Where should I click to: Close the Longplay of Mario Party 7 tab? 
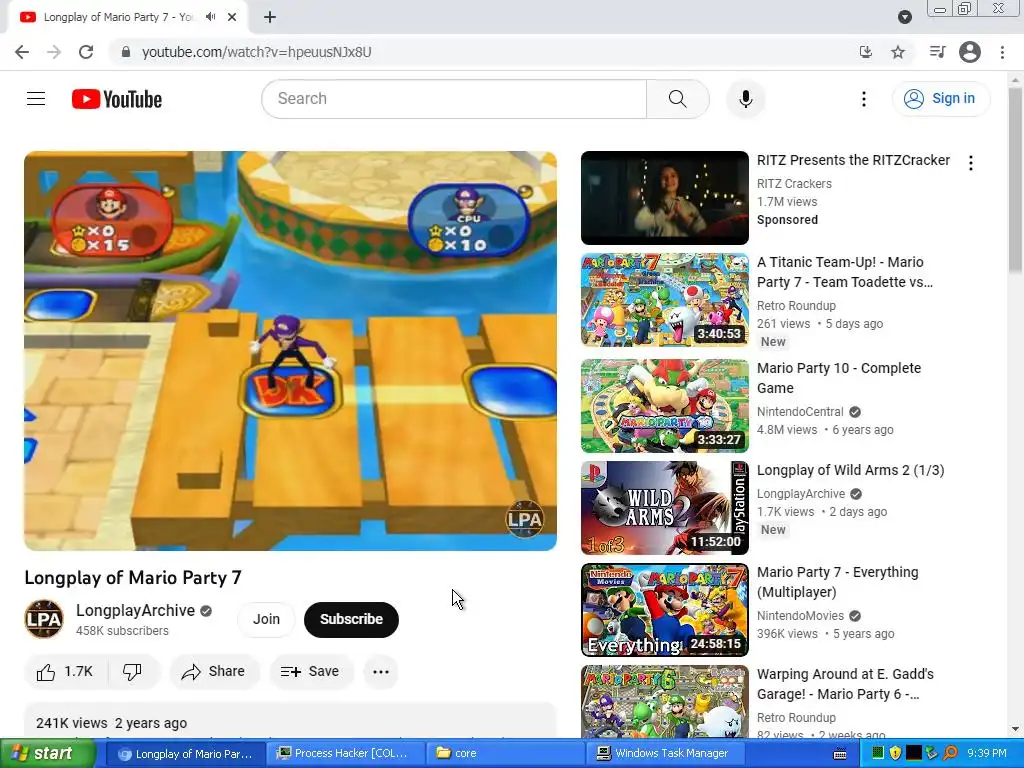coord(232,17)
